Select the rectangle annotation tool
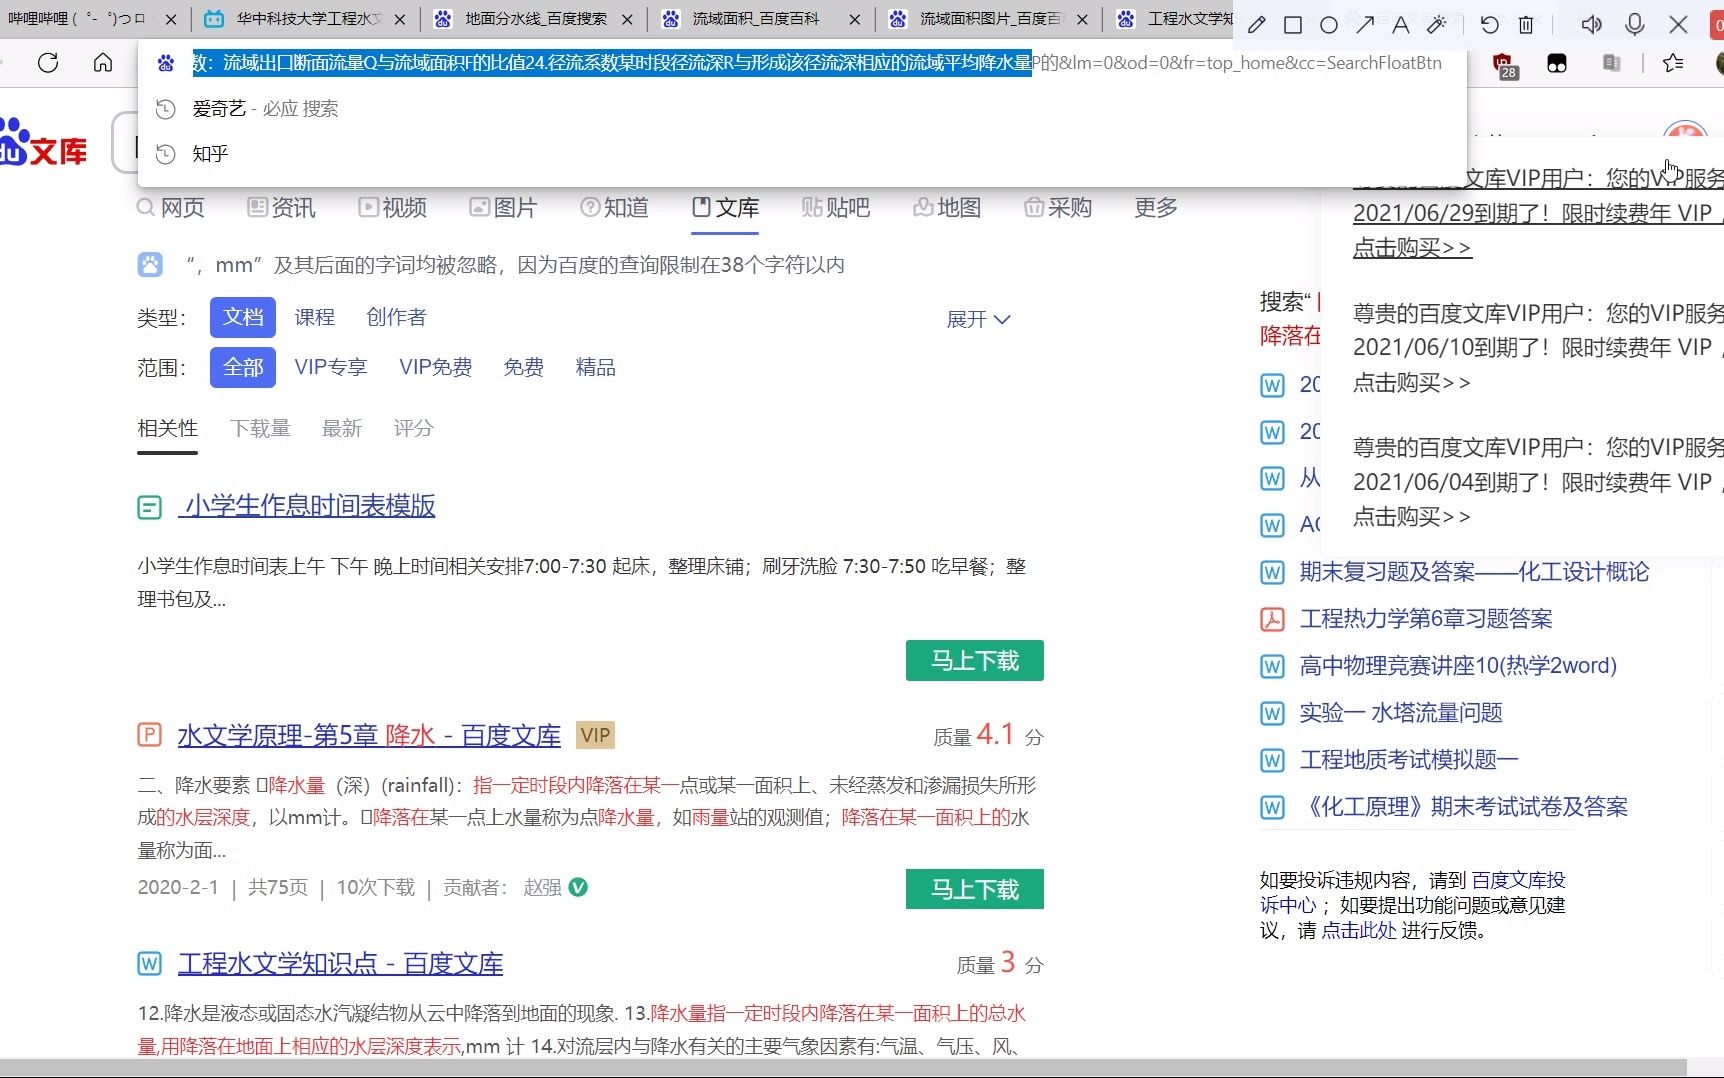Viewport: 1724px width, 1078px height. coord(1293,24)
